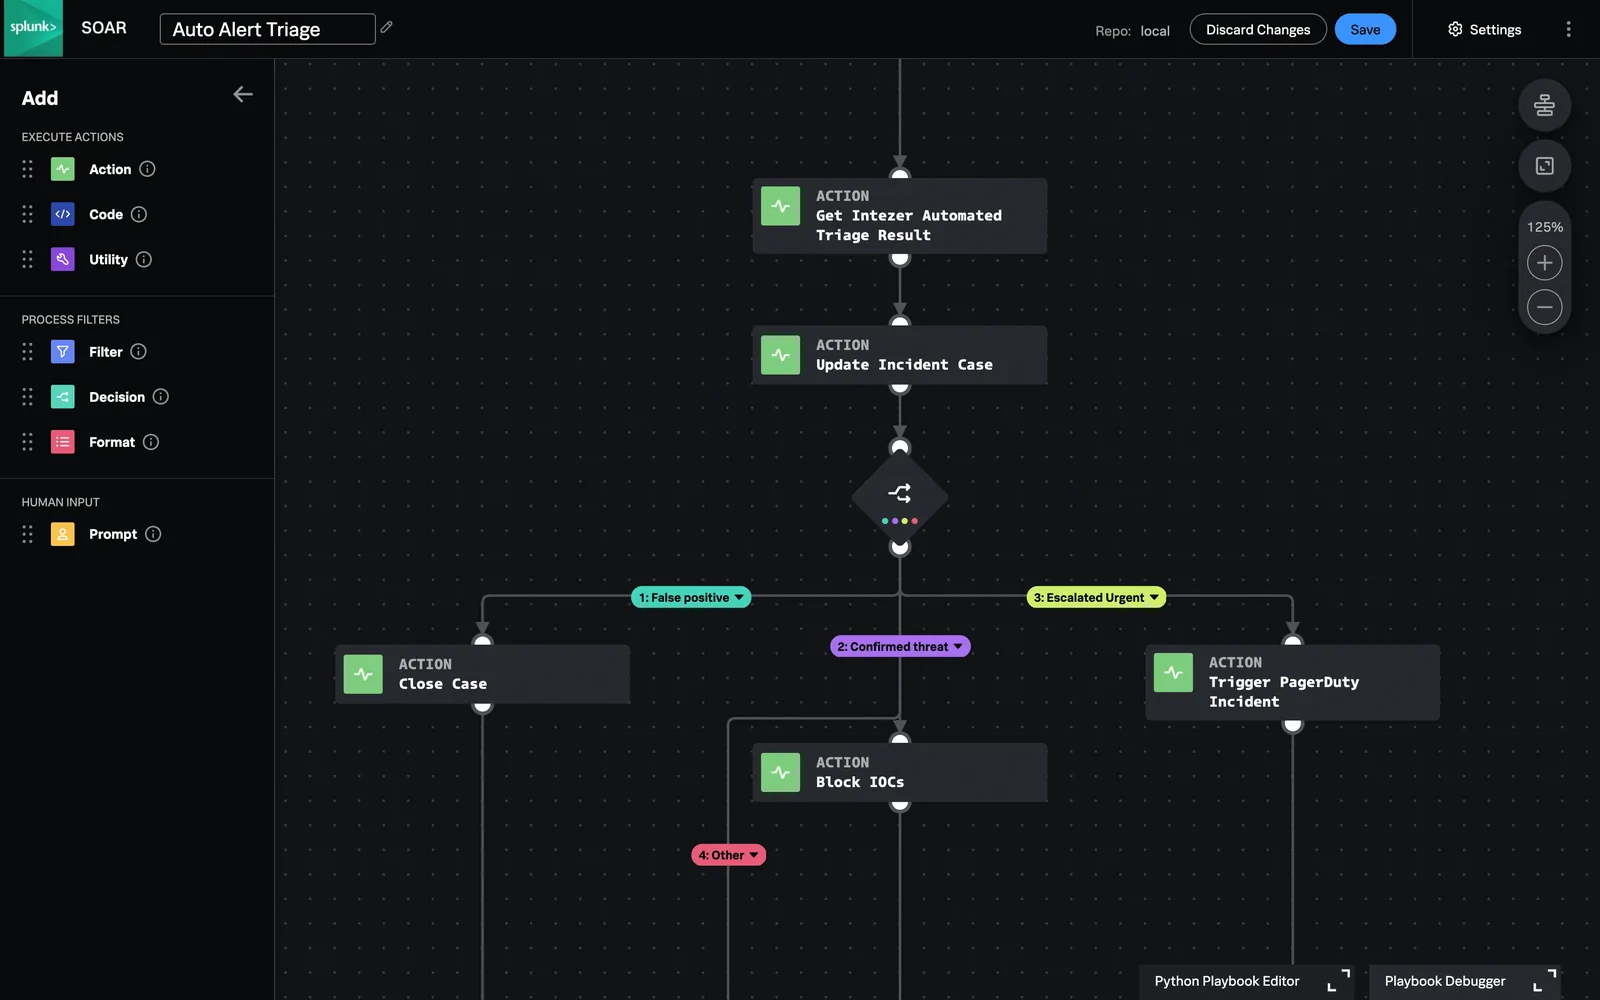Select the Filter block icon in sidebar

63,352
